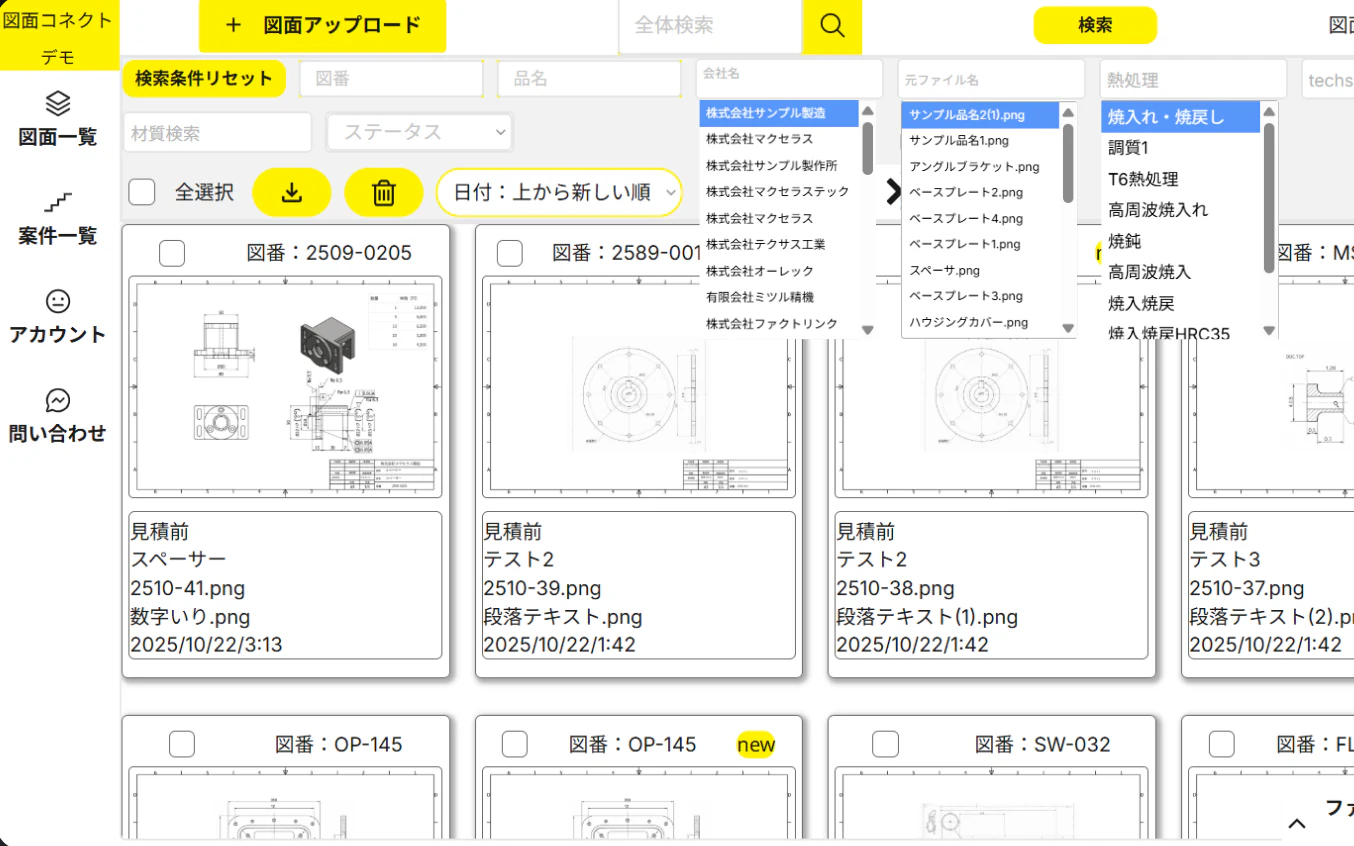Check the box on the FL drawing card
The image size is (1354, 846).
(x=1222, y=744)
